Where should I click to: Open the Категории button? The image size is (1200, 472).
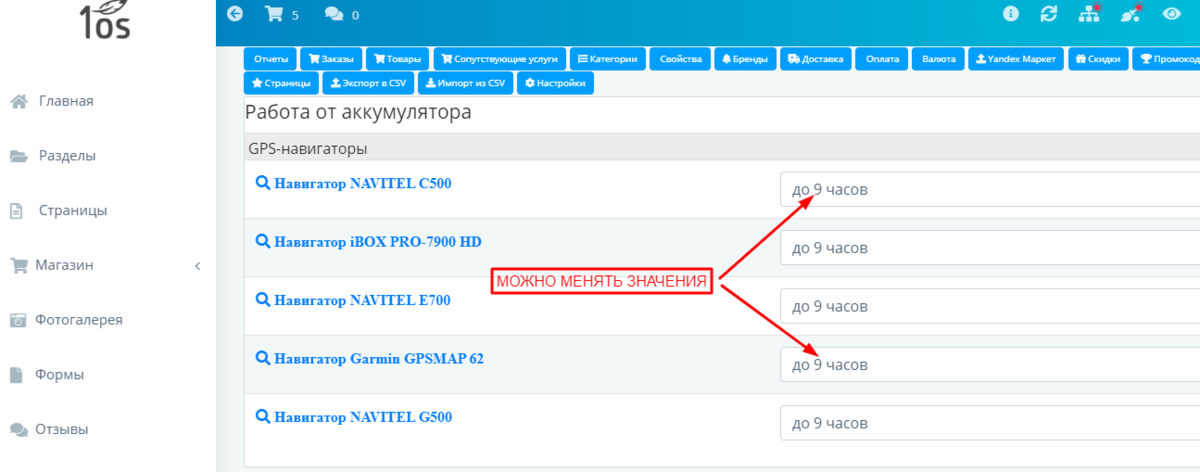coord(608,59)
